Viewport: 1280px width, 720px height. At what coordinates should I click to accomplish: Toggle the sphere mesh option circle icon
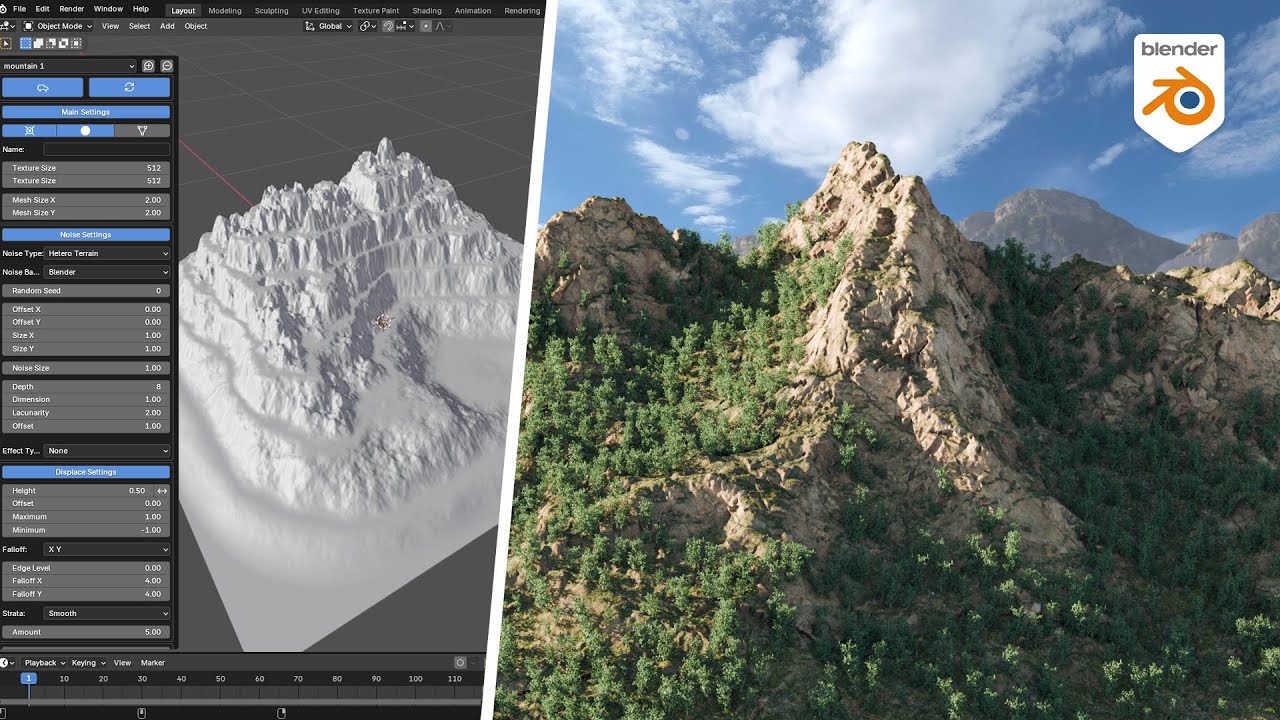pyautogui.click(x=85, y=131)
